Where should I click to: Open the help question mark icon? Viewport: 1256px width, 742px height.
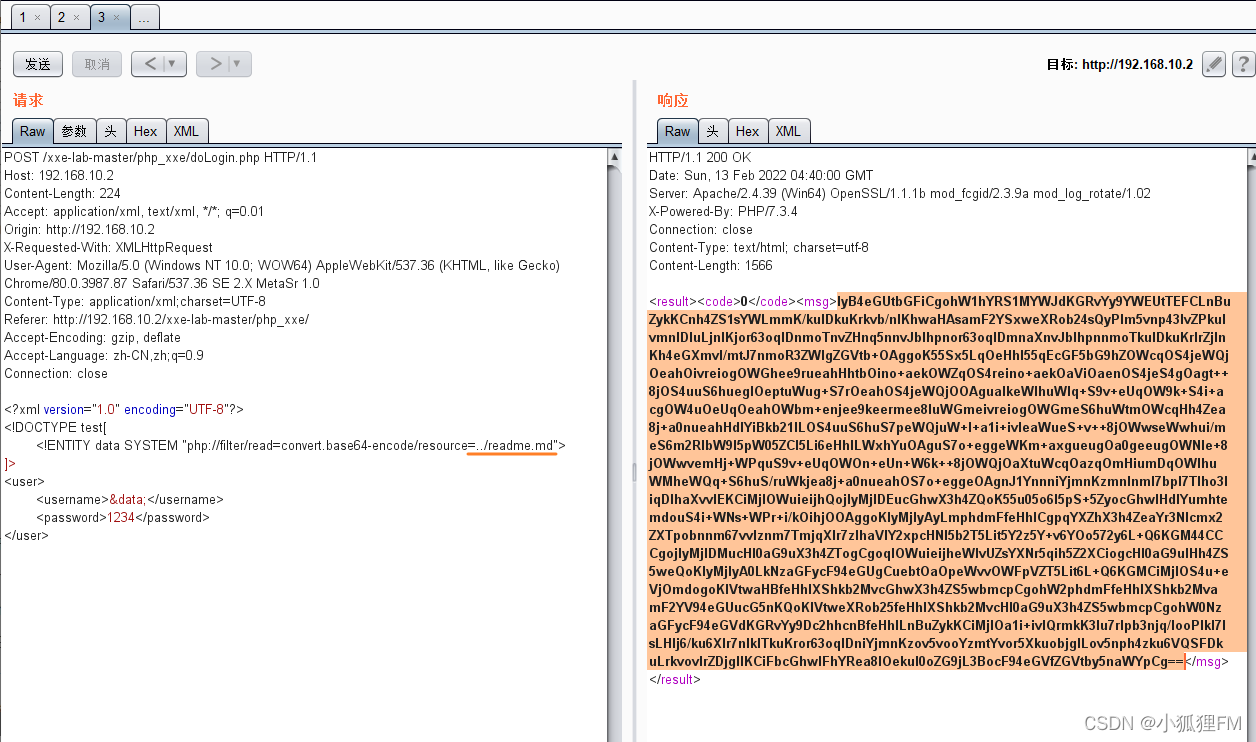point(1243,64)
